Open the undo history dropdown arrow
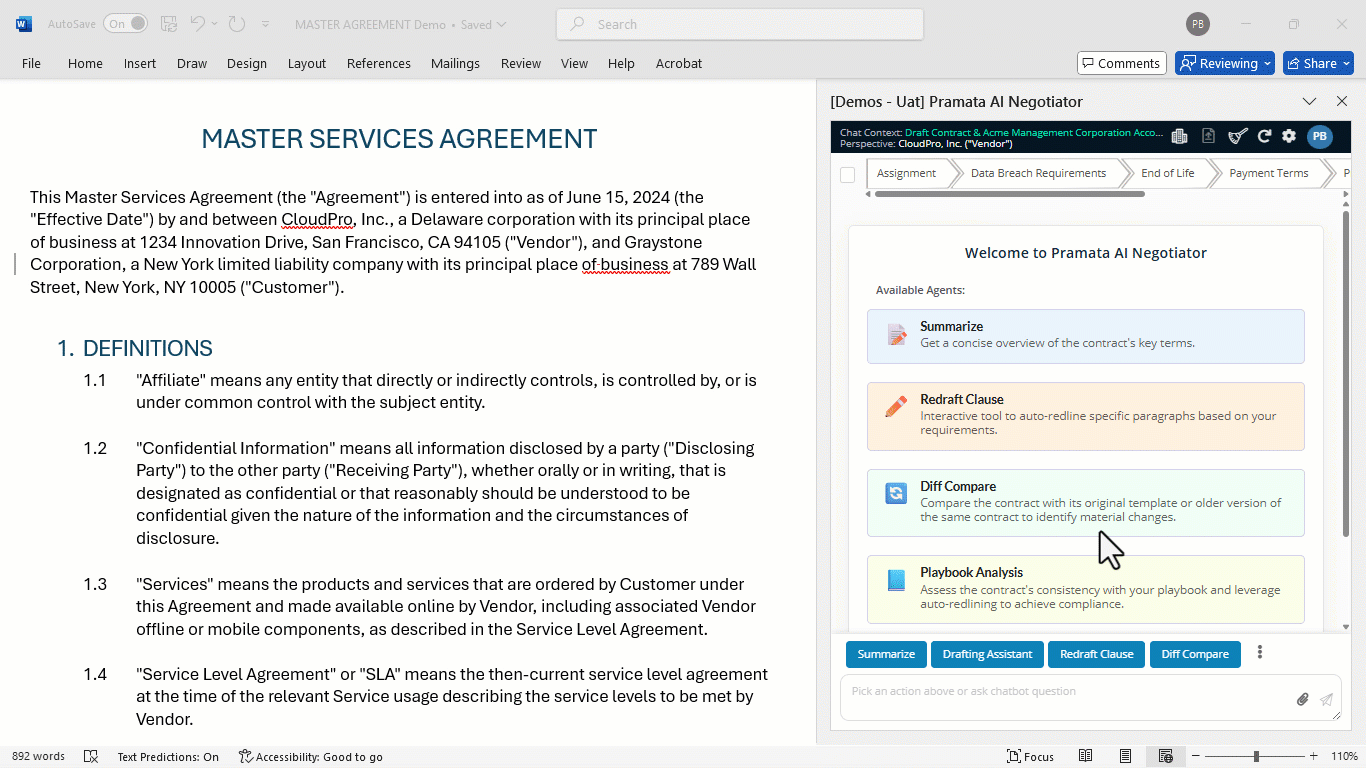Screen dimensions: 1366x768 (x=214, y=24)
